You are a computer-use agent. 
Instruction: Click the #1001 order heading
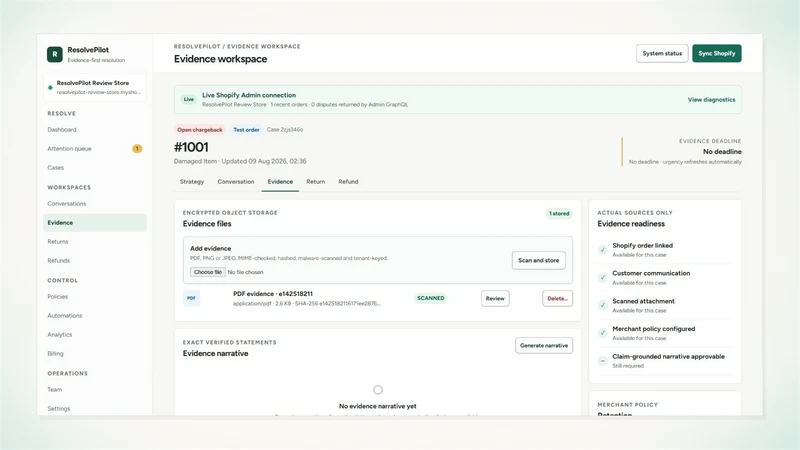[x=191, y=147]
